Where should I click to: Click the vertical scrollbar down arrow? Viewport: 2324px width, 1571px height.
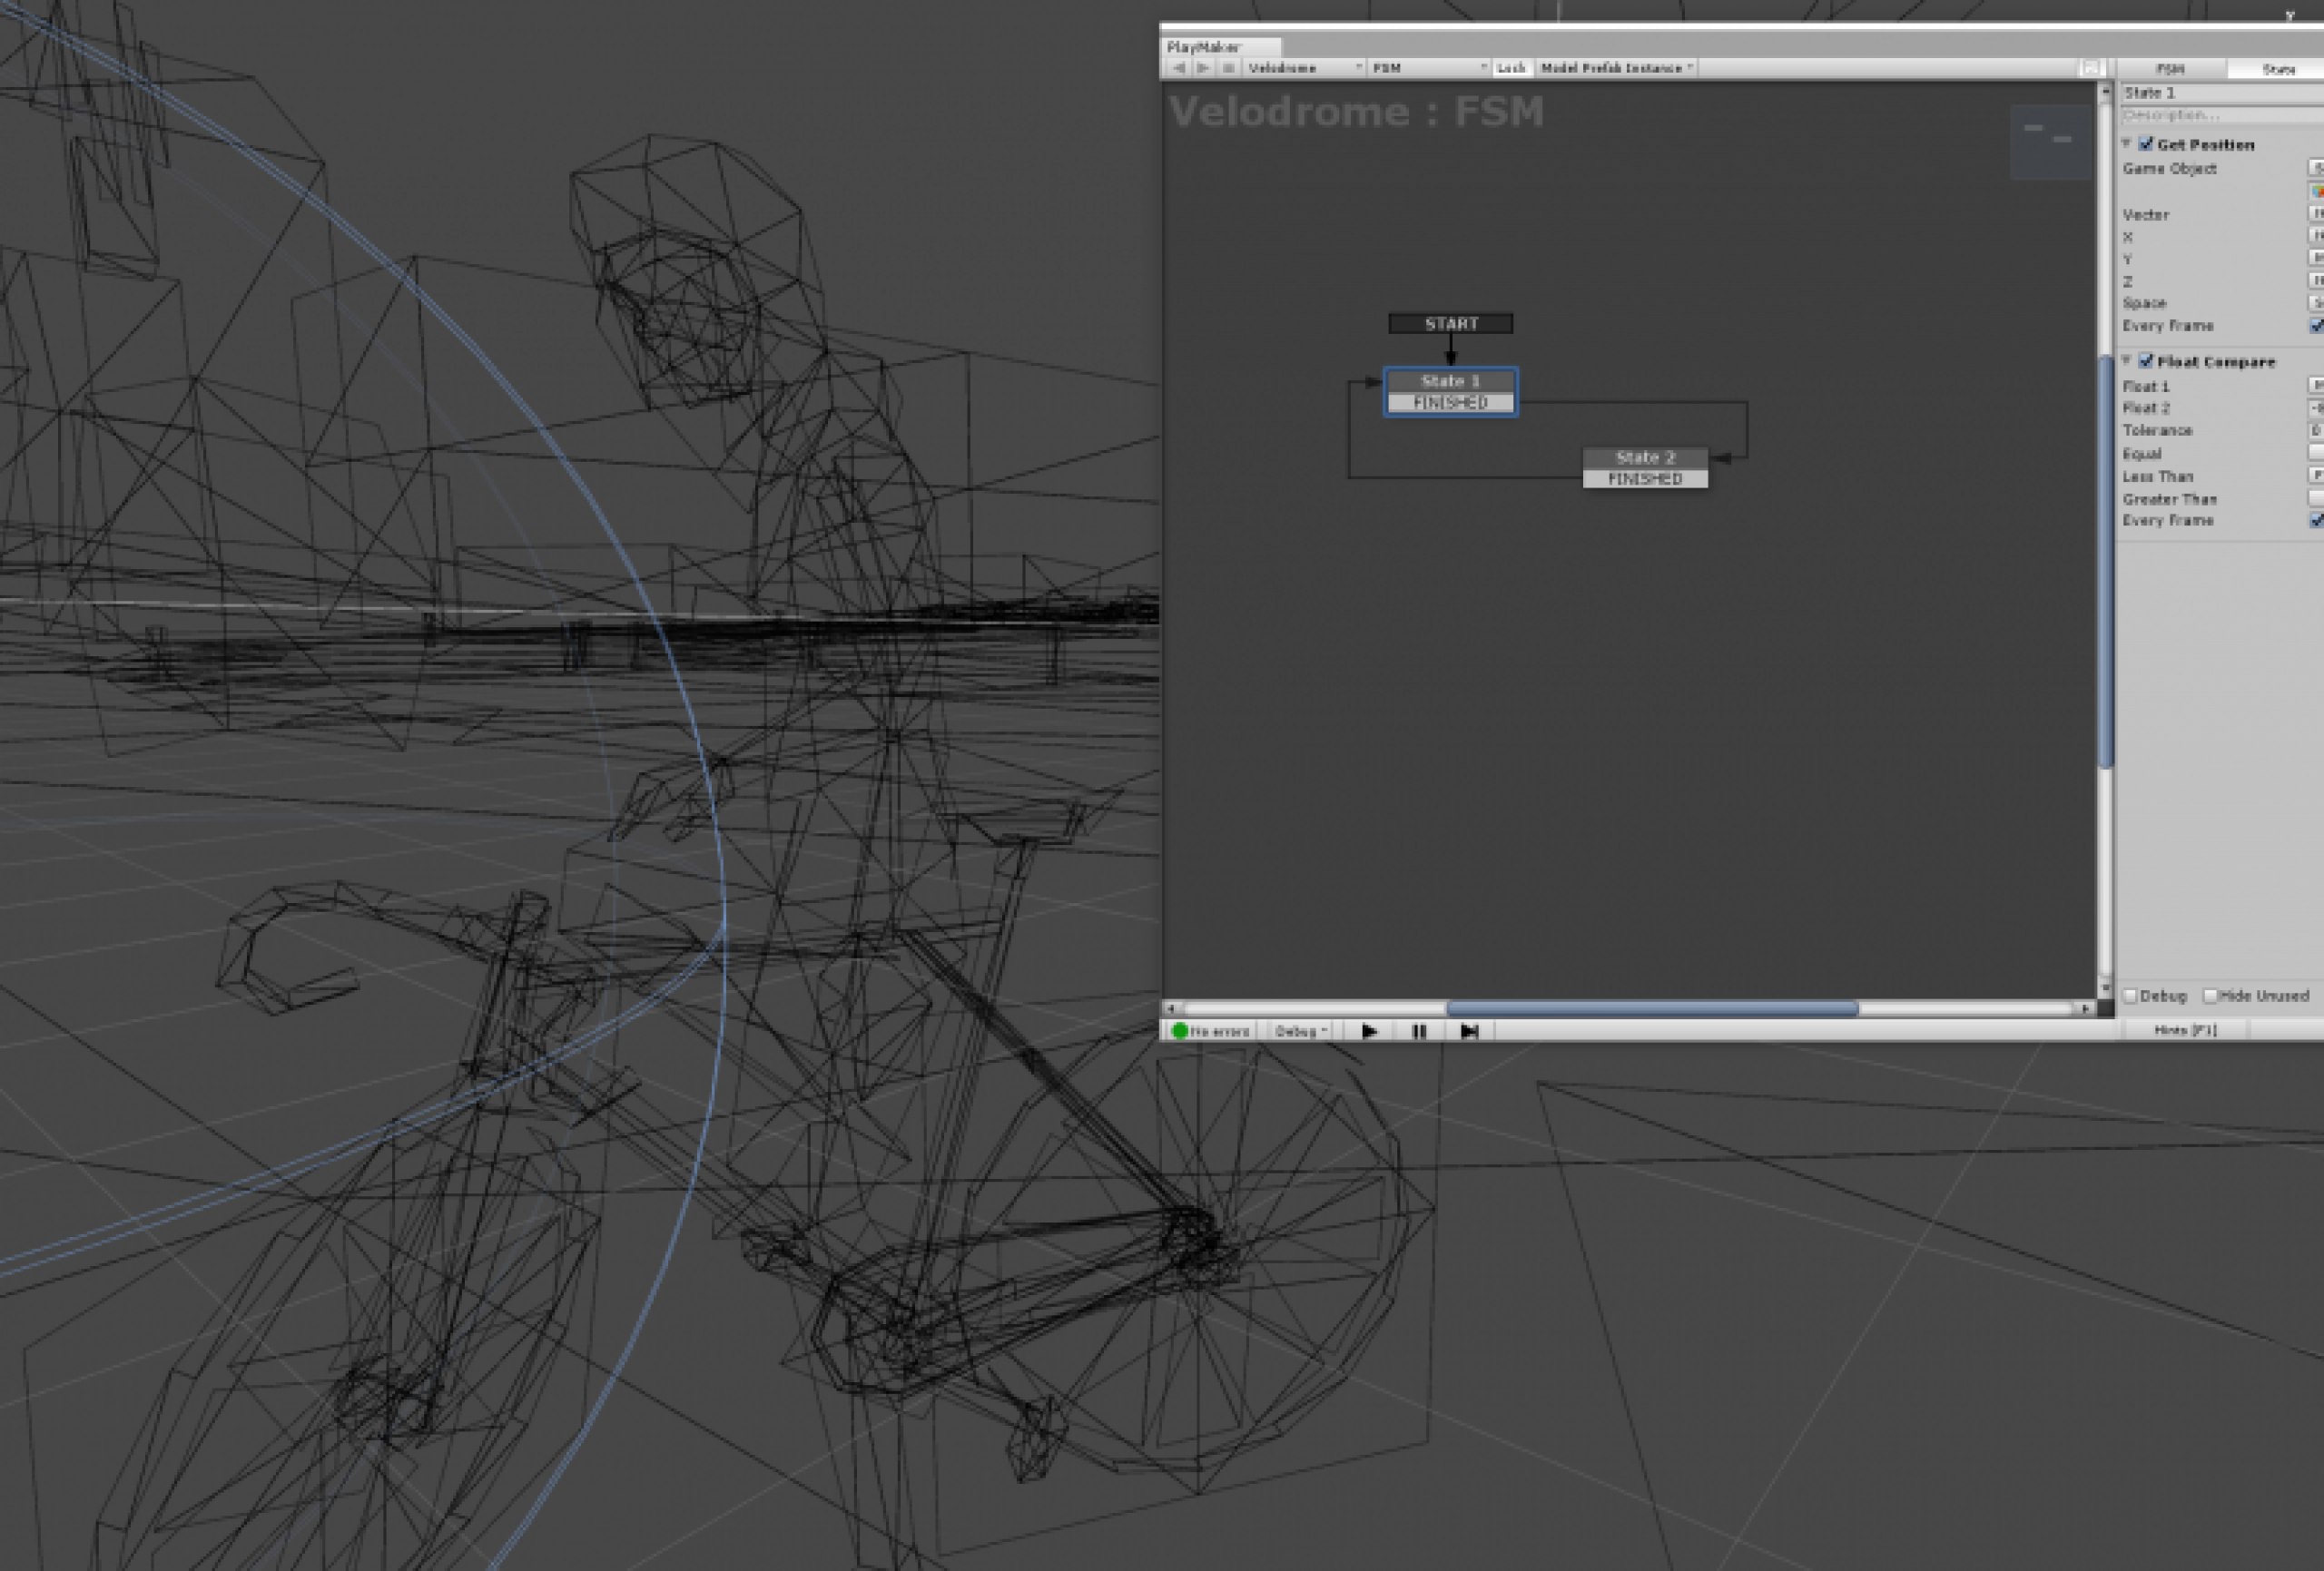click(2105, 988)
